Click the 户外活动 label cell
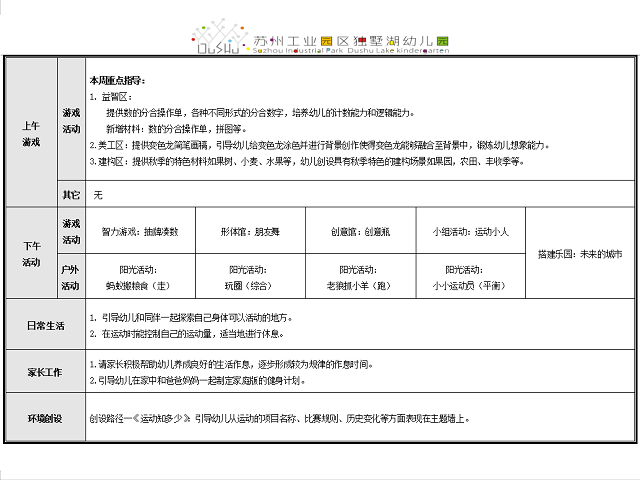 click(71, 277)
